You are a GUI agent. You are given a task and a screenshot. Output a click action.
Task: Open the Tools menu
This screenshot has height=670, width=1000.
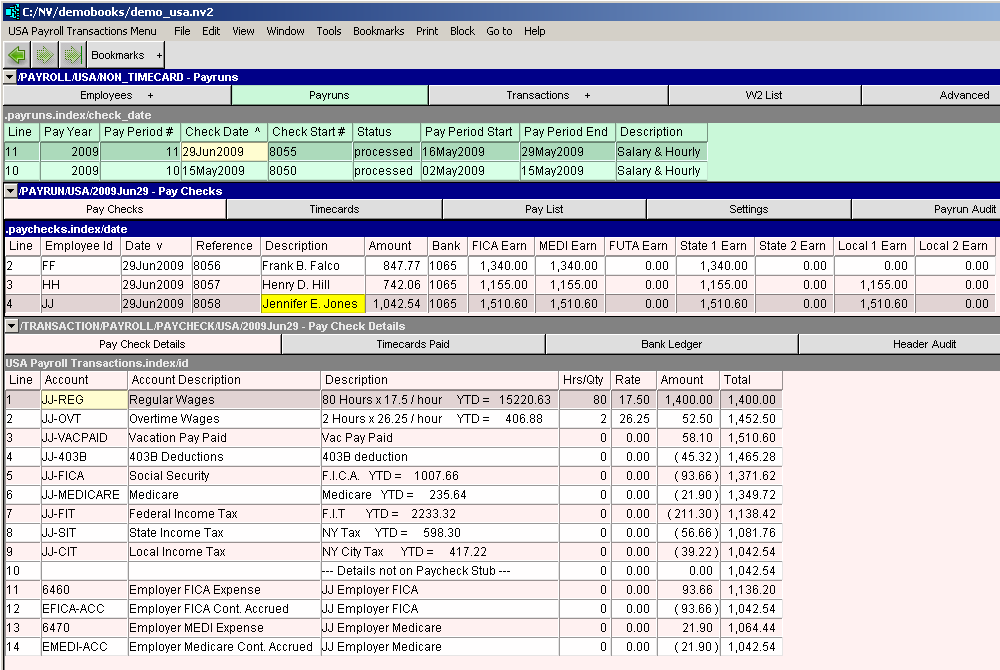[329, 31]
